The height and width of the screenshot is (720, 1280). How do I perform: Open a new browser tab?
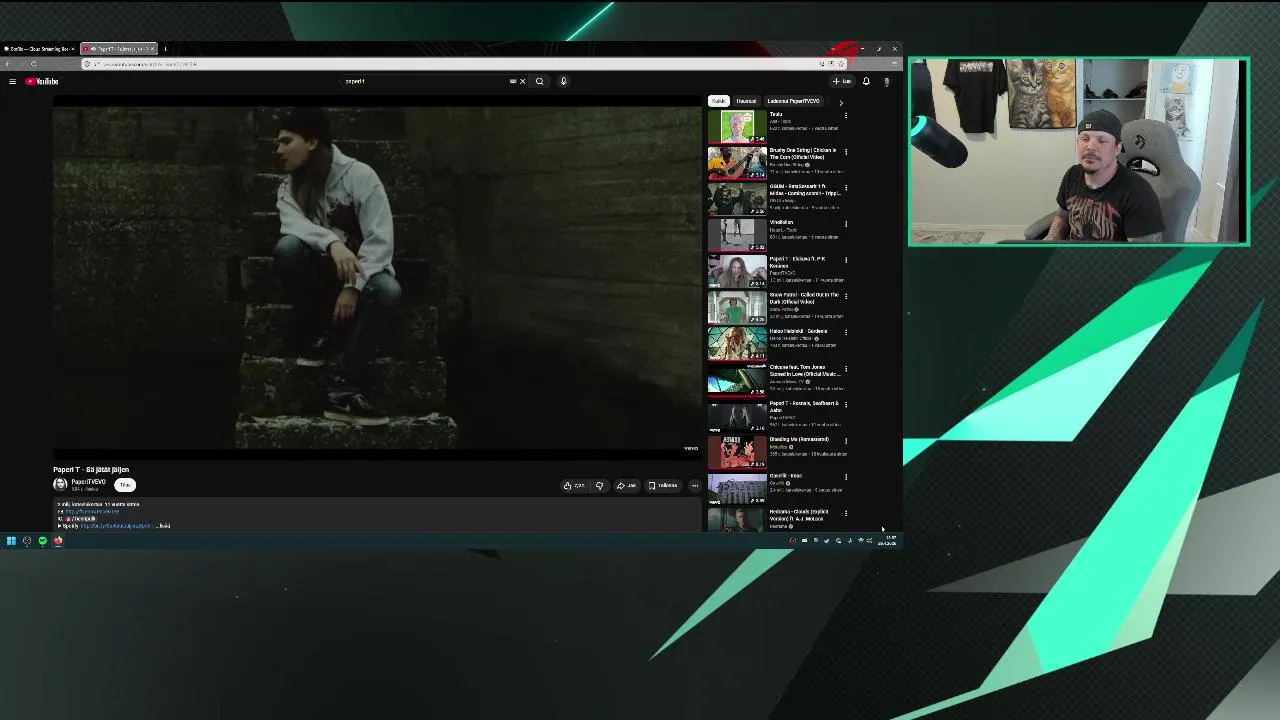[166, 48]
